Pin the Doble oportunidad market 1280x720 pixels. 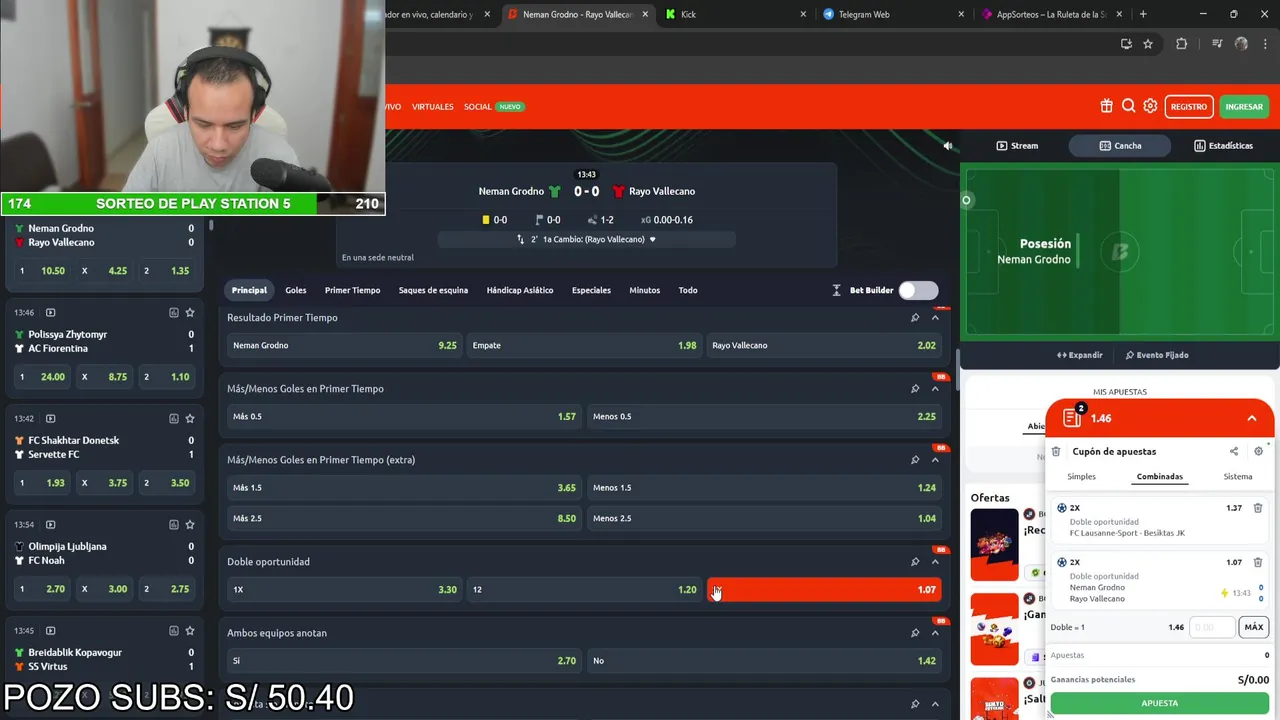[x=914, y=561]
